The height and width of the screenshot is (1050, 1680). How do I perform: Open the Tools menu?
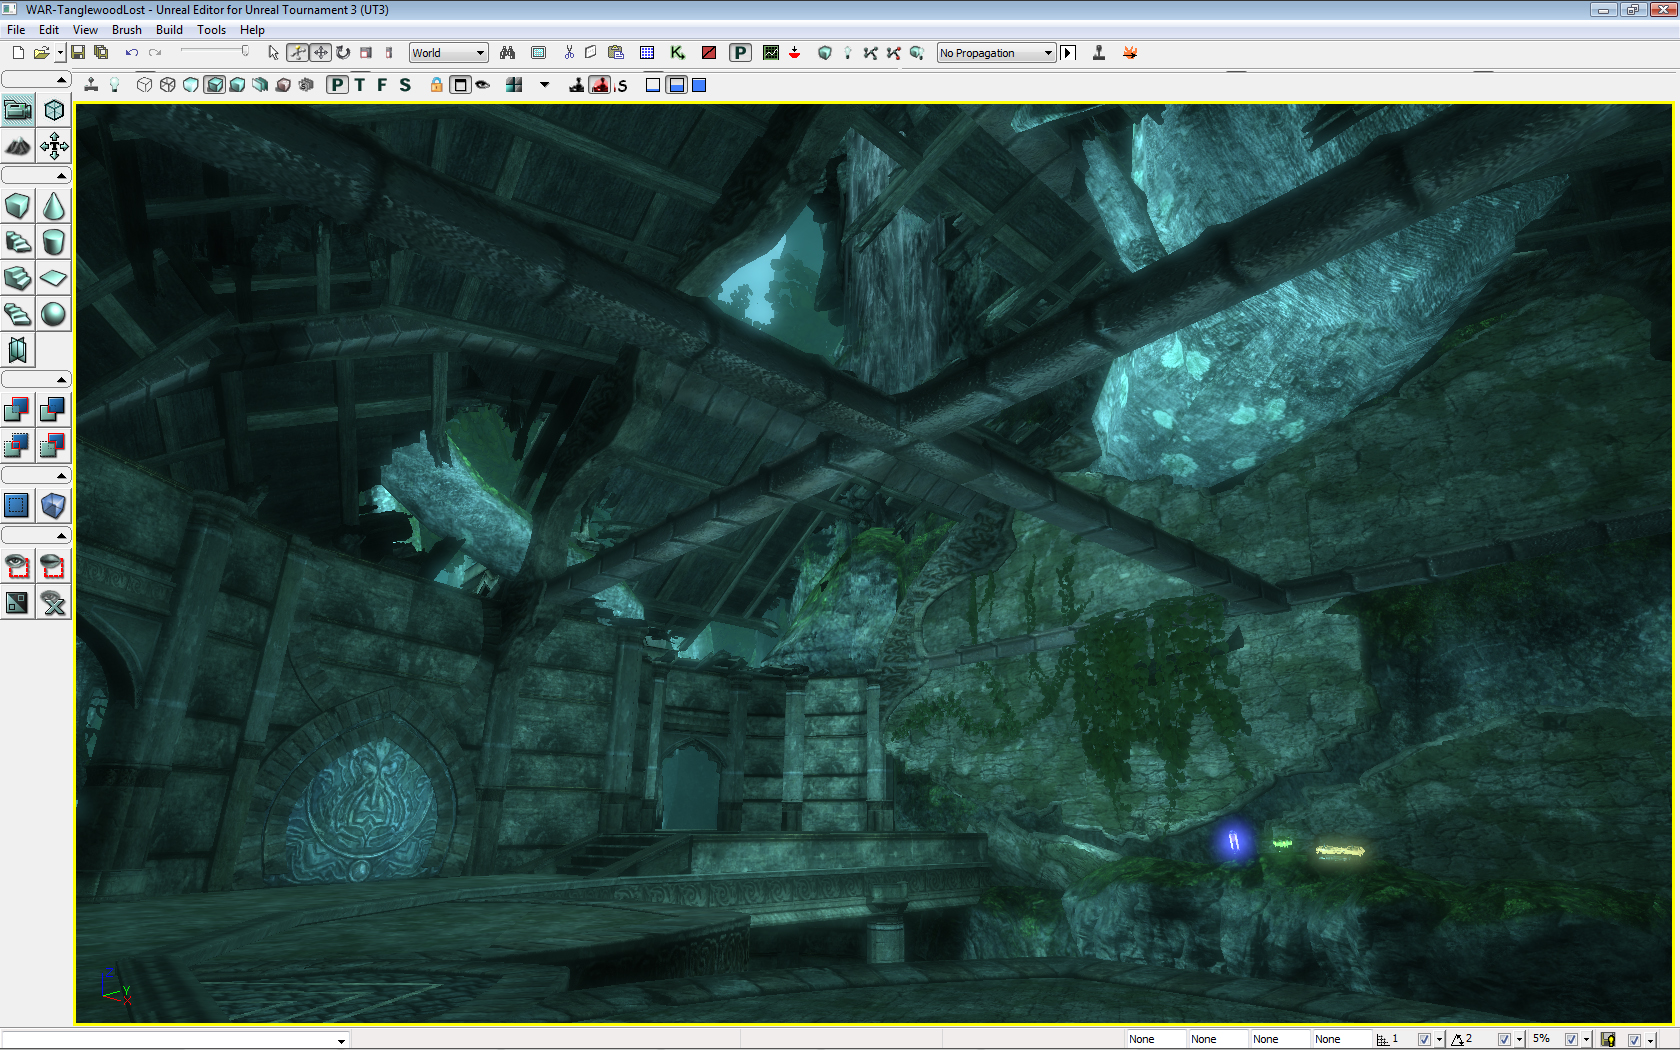tap(211, 30)
